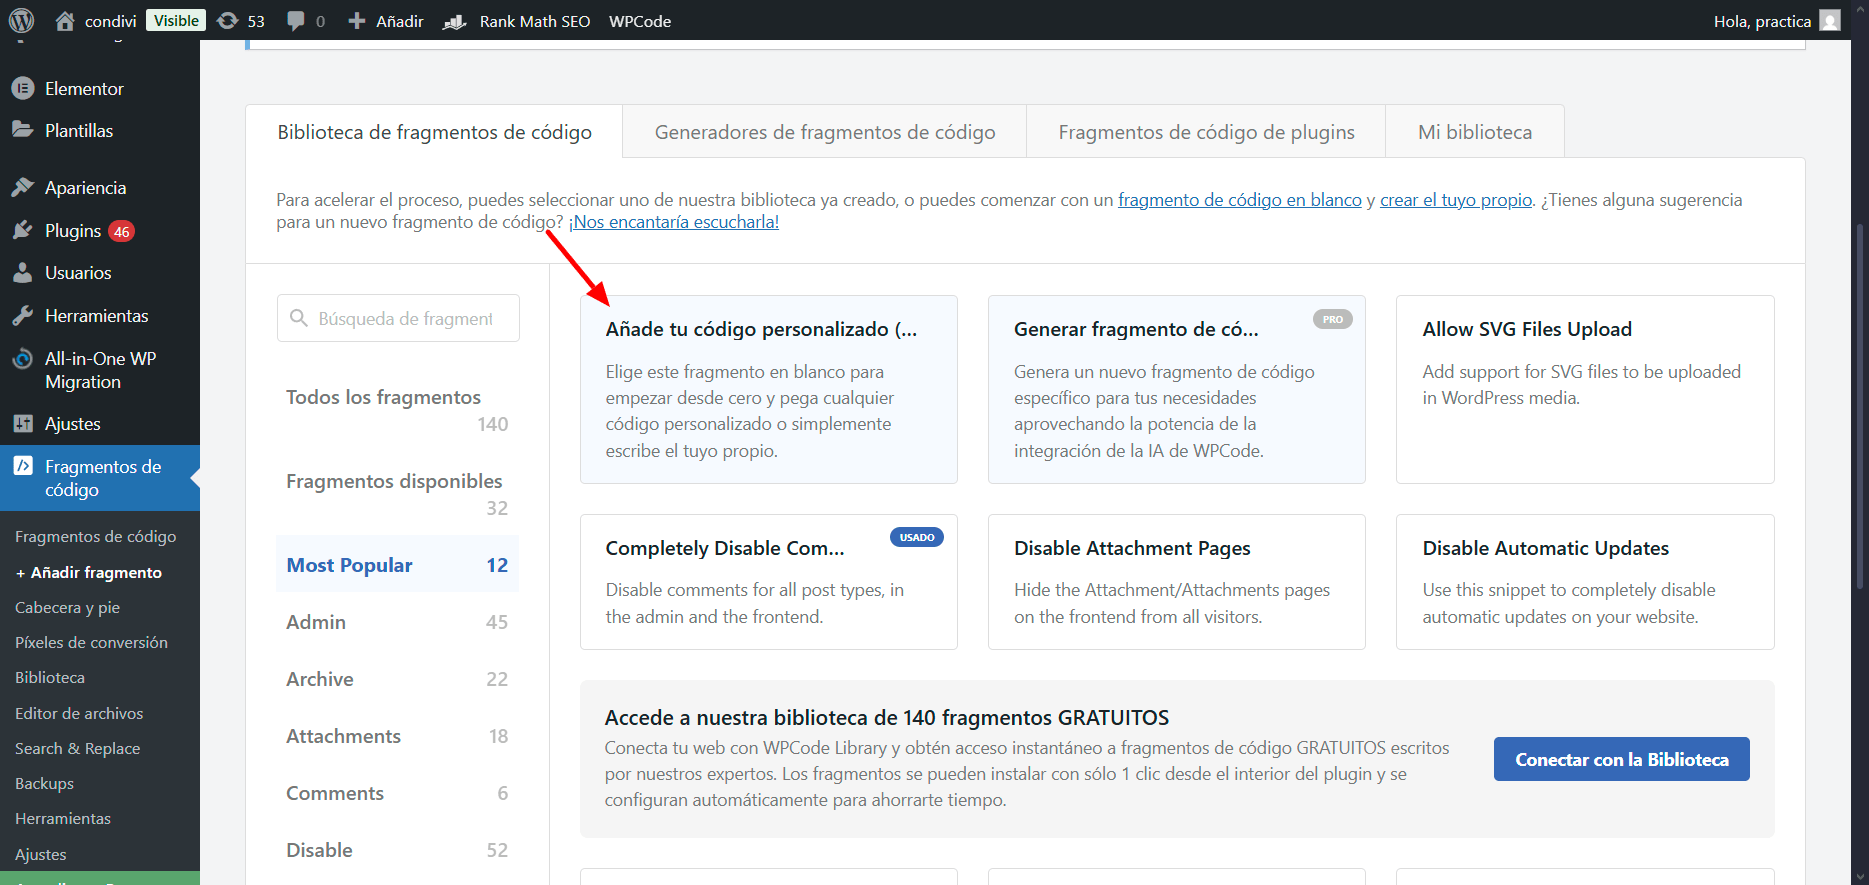Select Biblioteca de fragmentos de código tab
The width and height of the screenshot is (1869, 885).
[434, 132]
